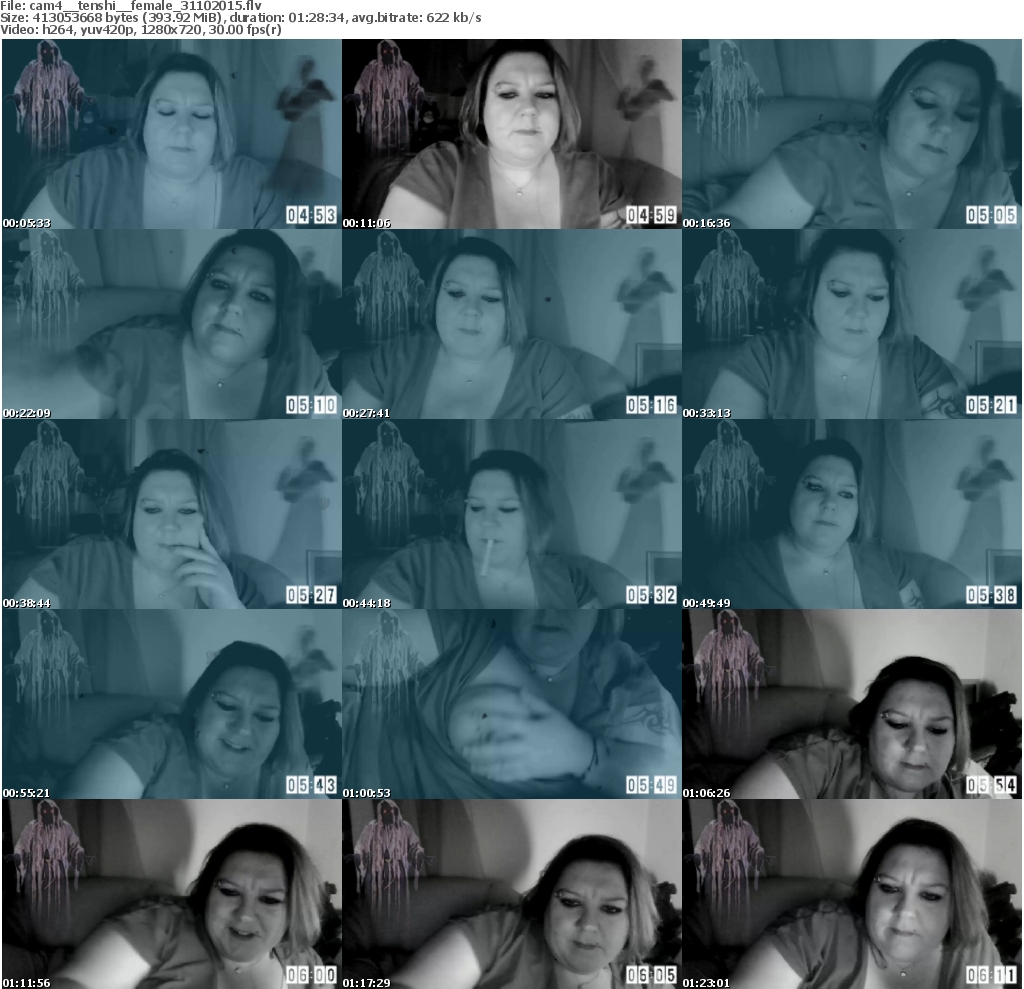Viewport: 1024px width, 989px height.
Task: Select the thumbnail frame stamped 00:05:33
Action: pos(172,134)
